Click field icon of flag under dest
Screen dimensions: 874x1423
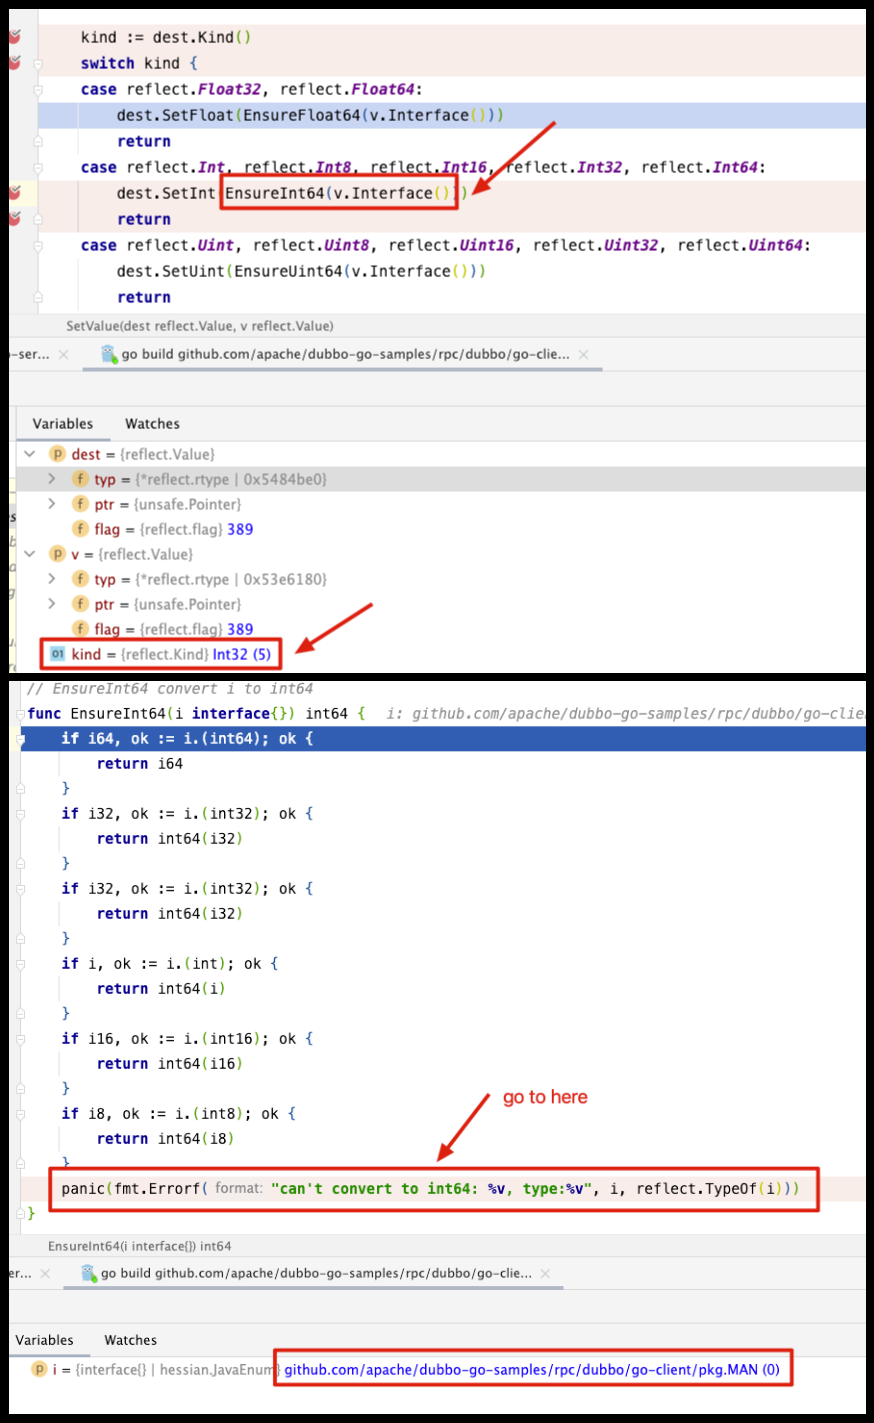click(x=80, y=529)
